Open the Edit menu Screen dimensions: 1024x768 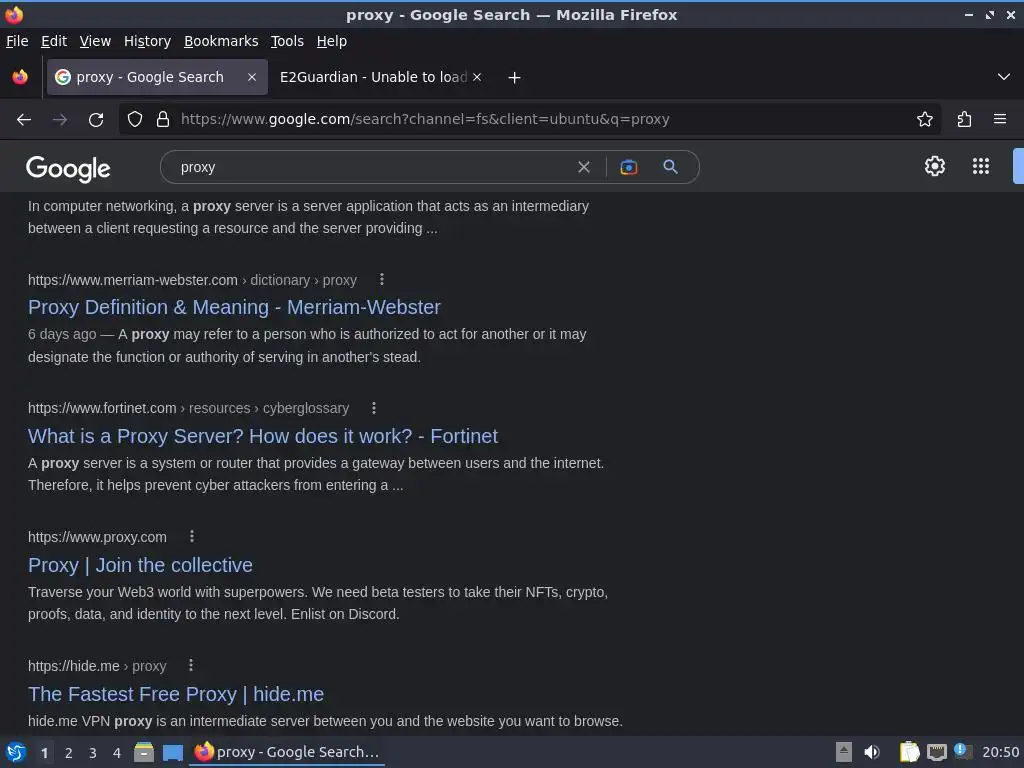point(54,41)
